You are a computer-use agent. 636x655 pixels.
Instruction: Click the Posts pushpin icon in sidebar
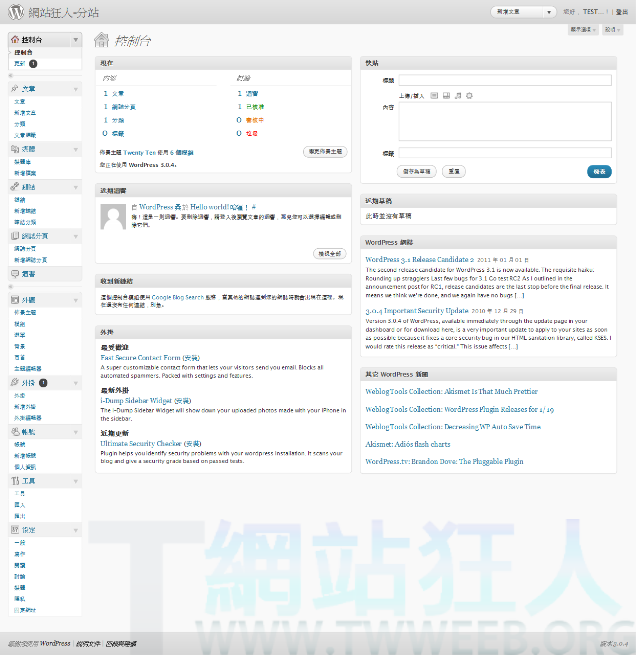tap(15, 89)
